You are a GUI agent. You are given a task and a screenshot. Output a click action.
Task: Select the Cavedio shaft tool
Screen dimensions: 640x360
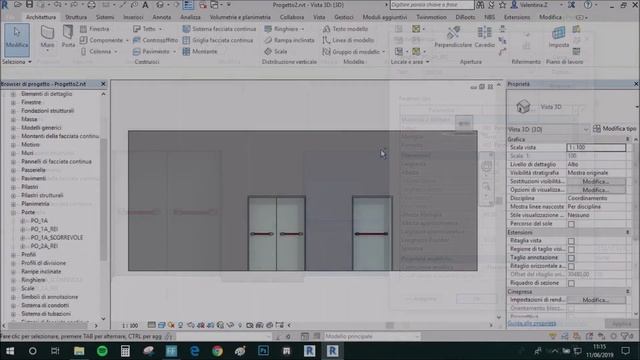484,37
